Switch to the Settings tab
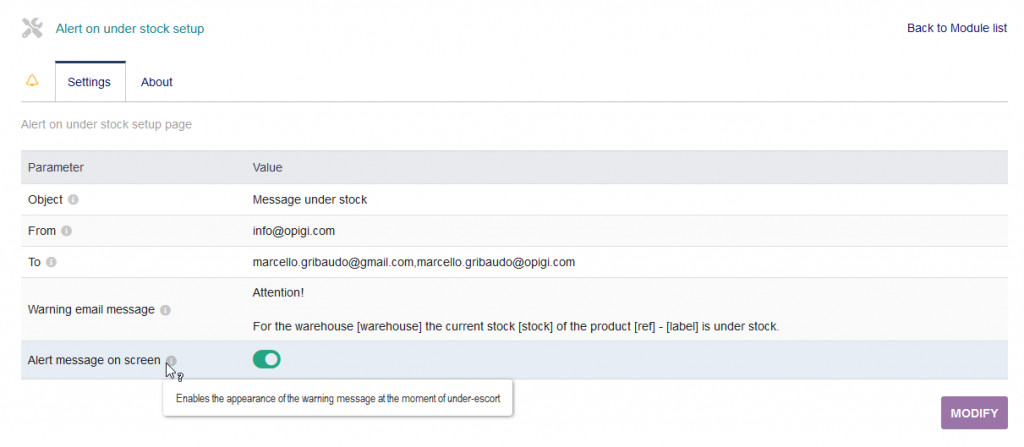Image resolution: width=1024 pixels, height=447 pixels. [x=89, y=82]
